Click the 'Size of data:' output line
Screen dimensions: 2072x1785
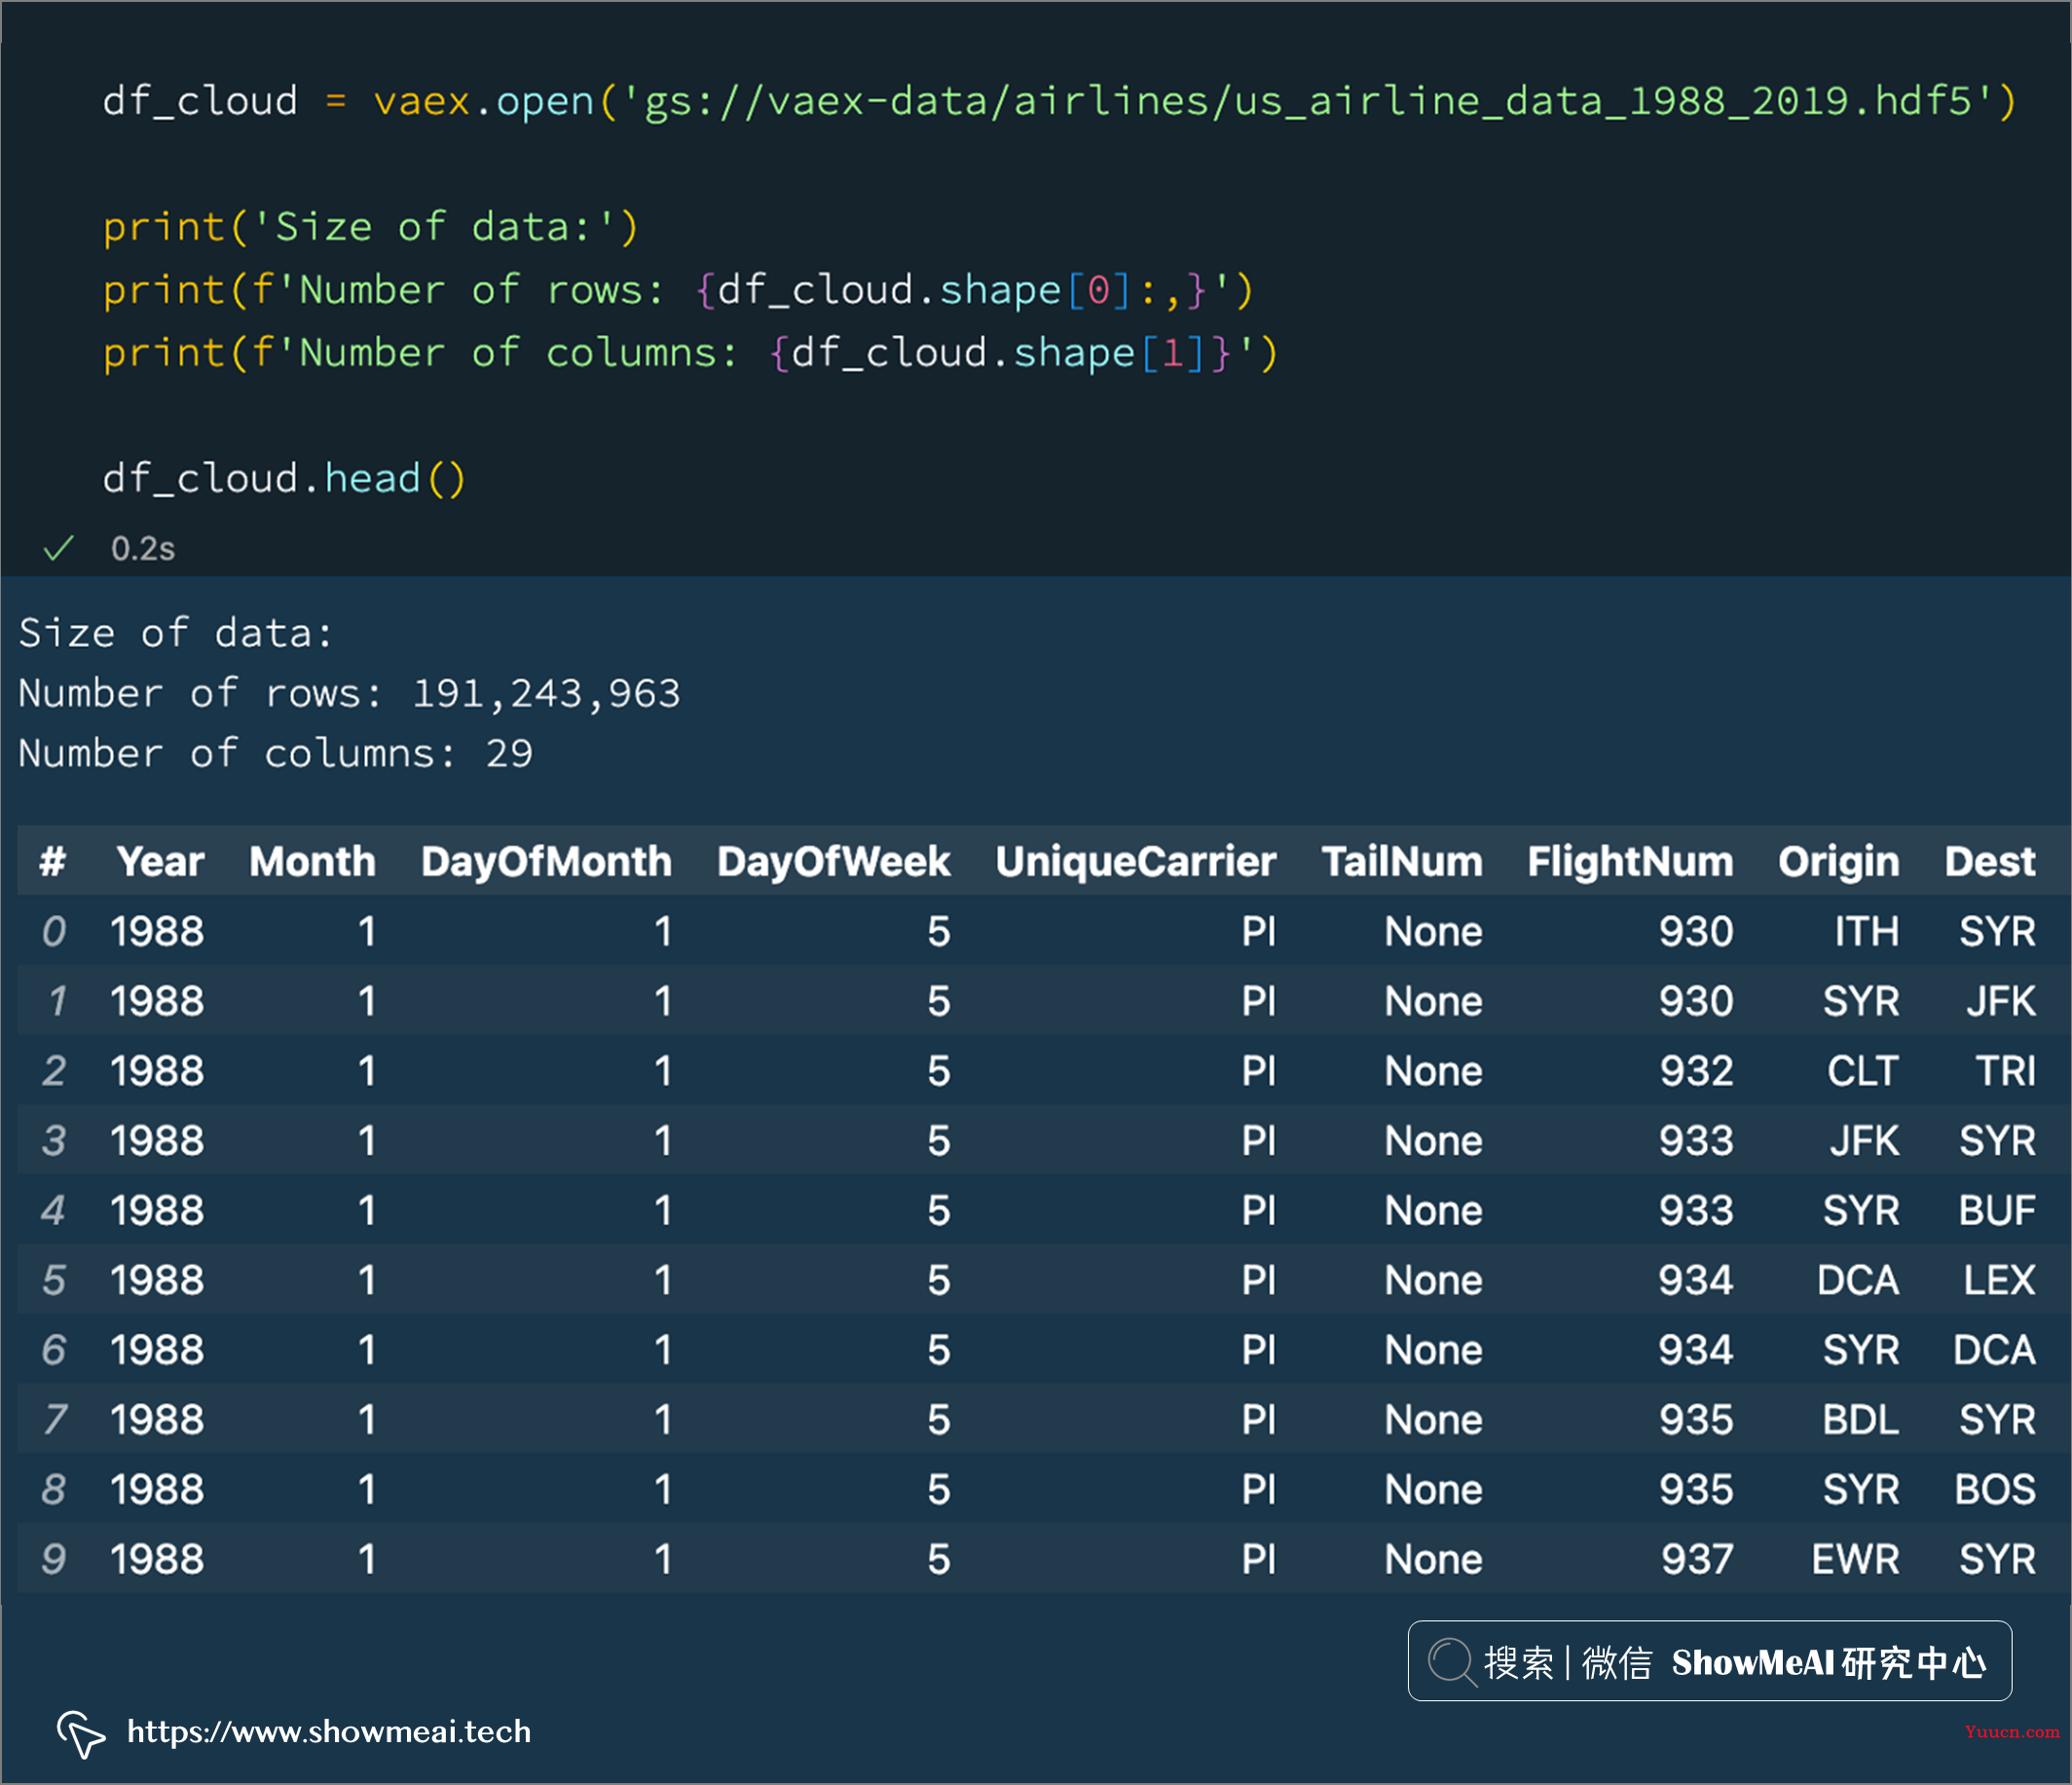176,633
